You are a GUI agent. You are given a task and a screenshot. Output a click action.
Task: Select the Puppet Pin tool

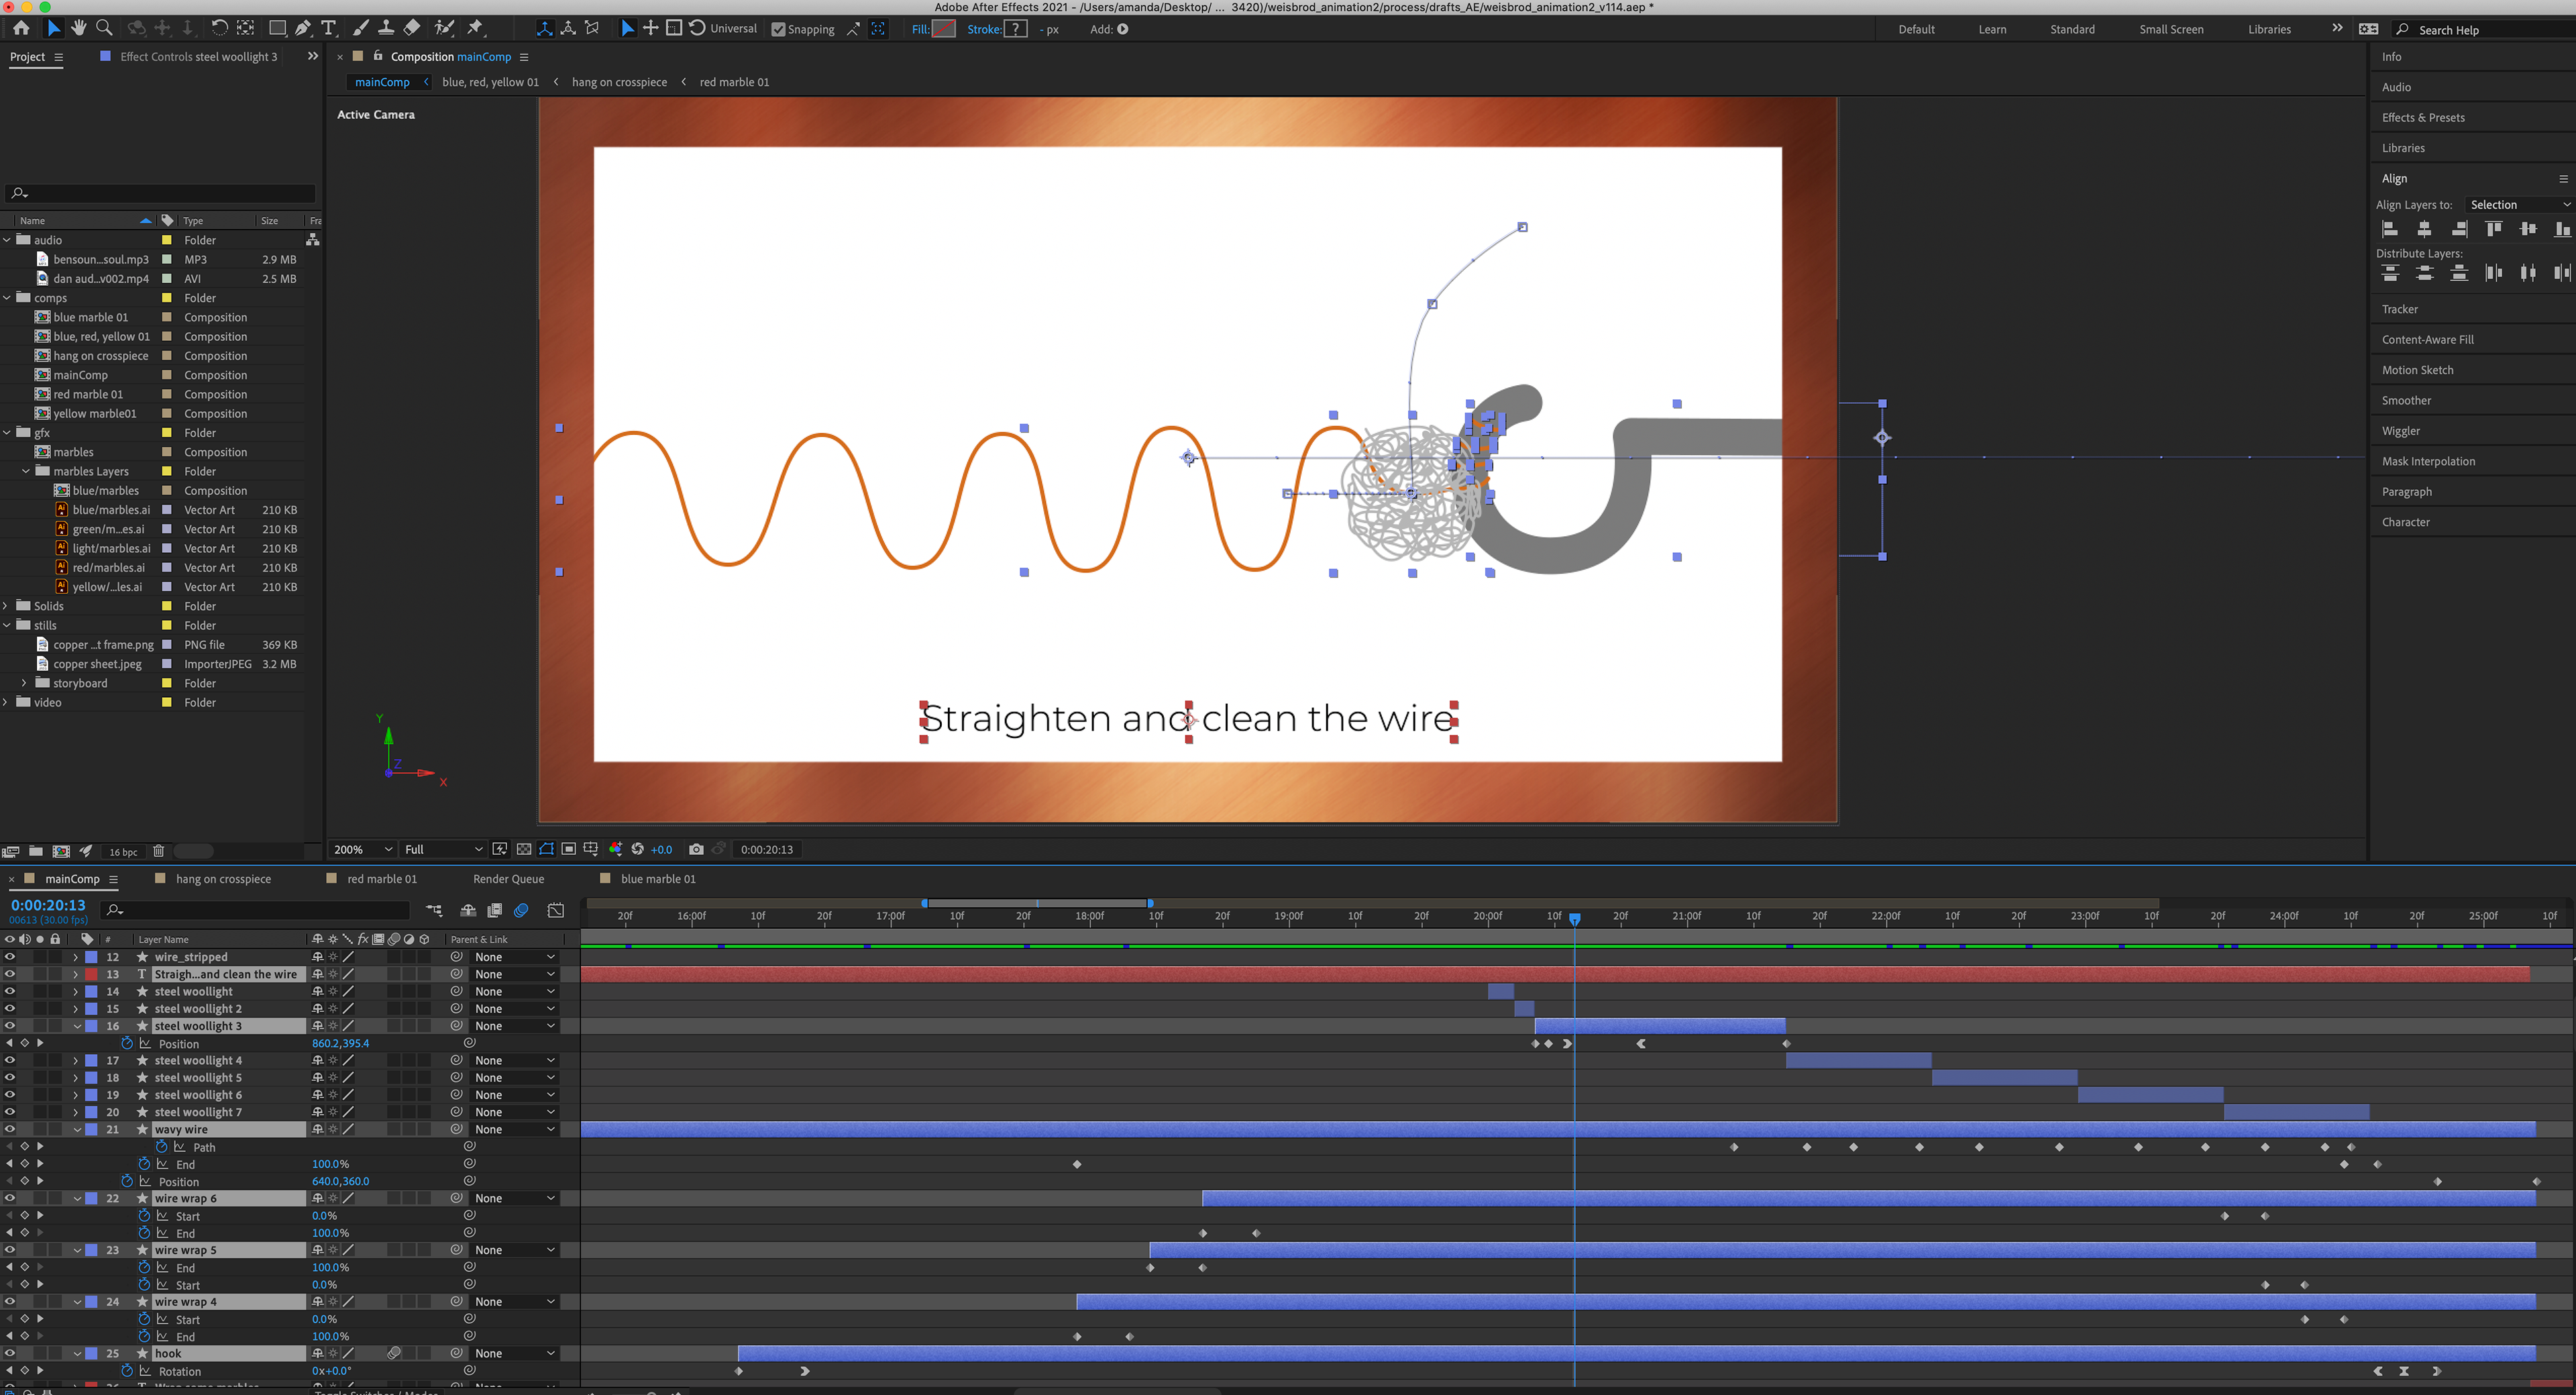[x=476, y=28]
